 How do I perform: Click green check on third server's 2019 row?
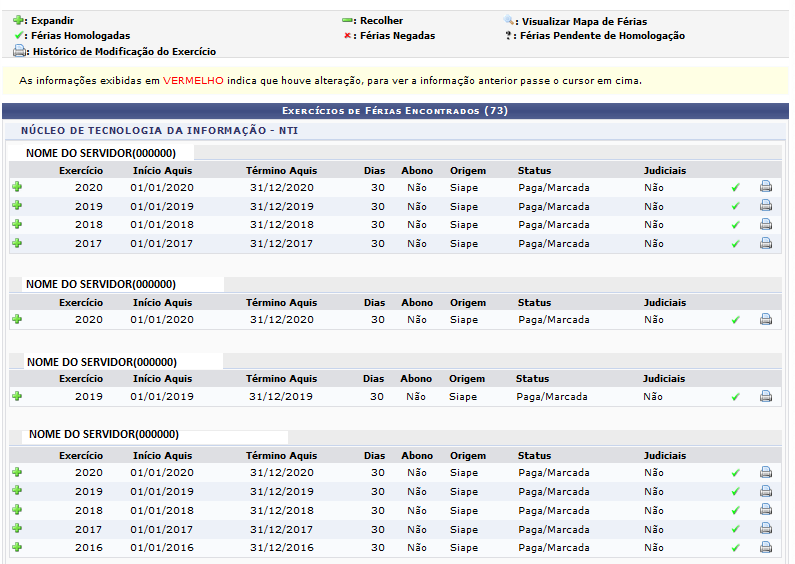tap(736, 397)
